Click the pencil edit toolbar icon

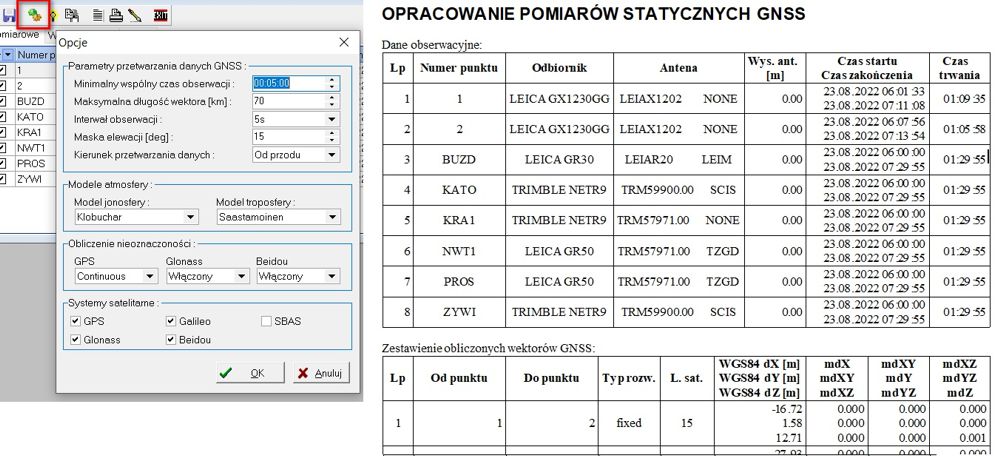[135, 15]
